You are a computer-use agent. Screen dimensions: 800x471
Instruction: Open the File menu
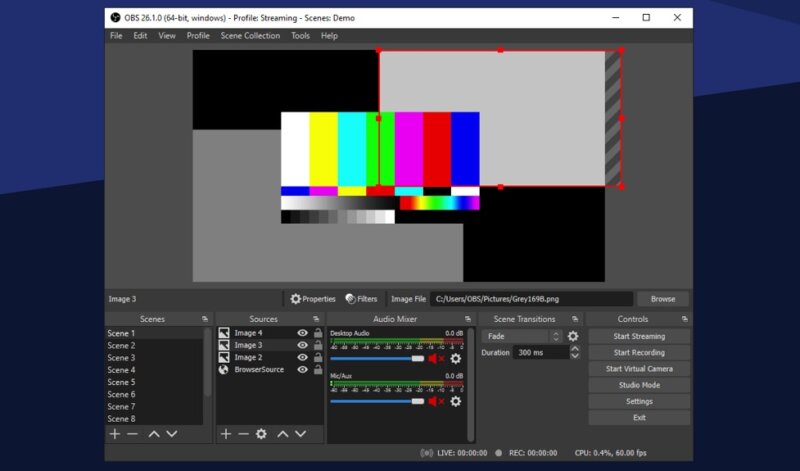pyautogui.click(x=116, y=36)
